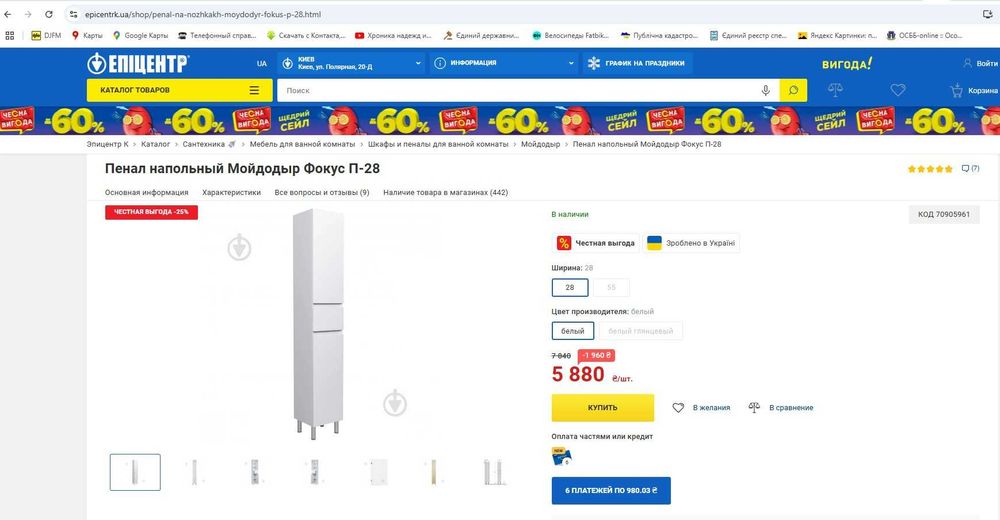Select width option 28

pos(570,287)
